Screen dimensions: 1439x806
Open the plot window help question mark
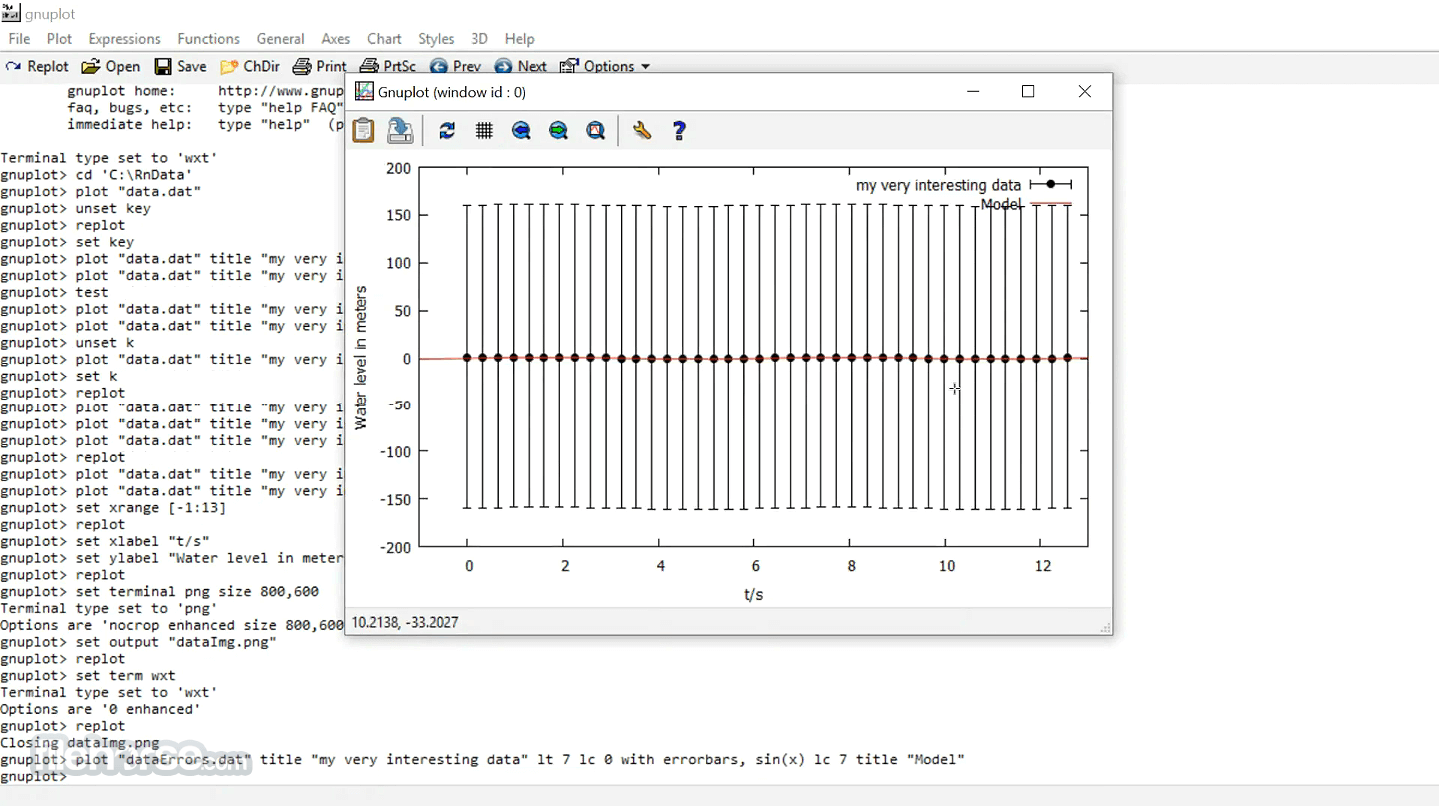pyautogui.click(x=679, y=131)
